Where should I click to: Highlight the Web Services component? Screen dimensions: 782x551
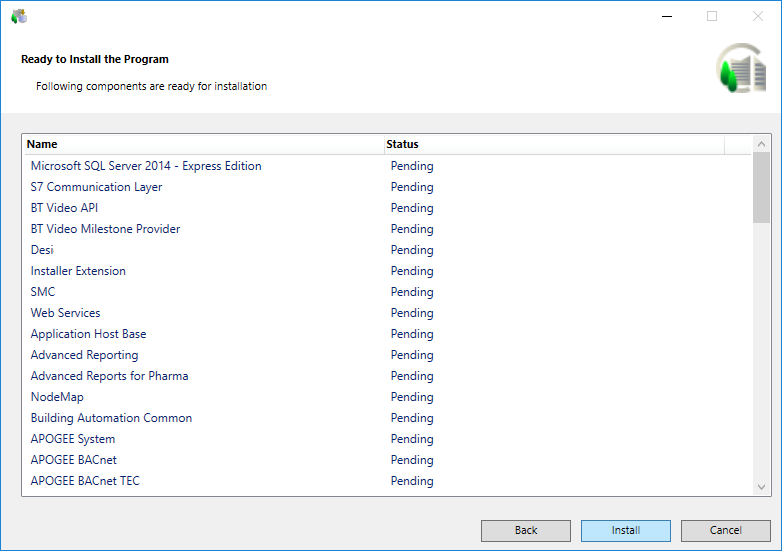click(x=65, y=313)
